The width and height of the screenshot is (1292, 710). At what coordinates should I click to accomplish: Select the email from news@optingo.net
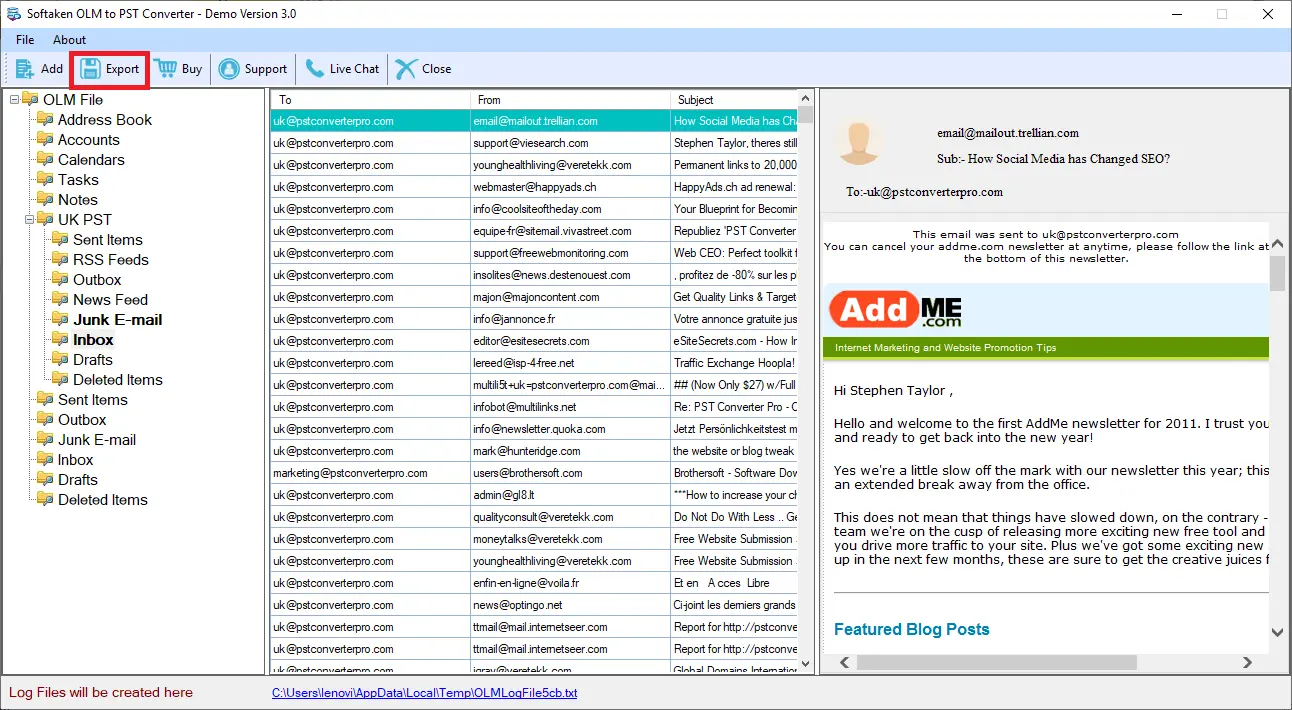tap(534, 605)
